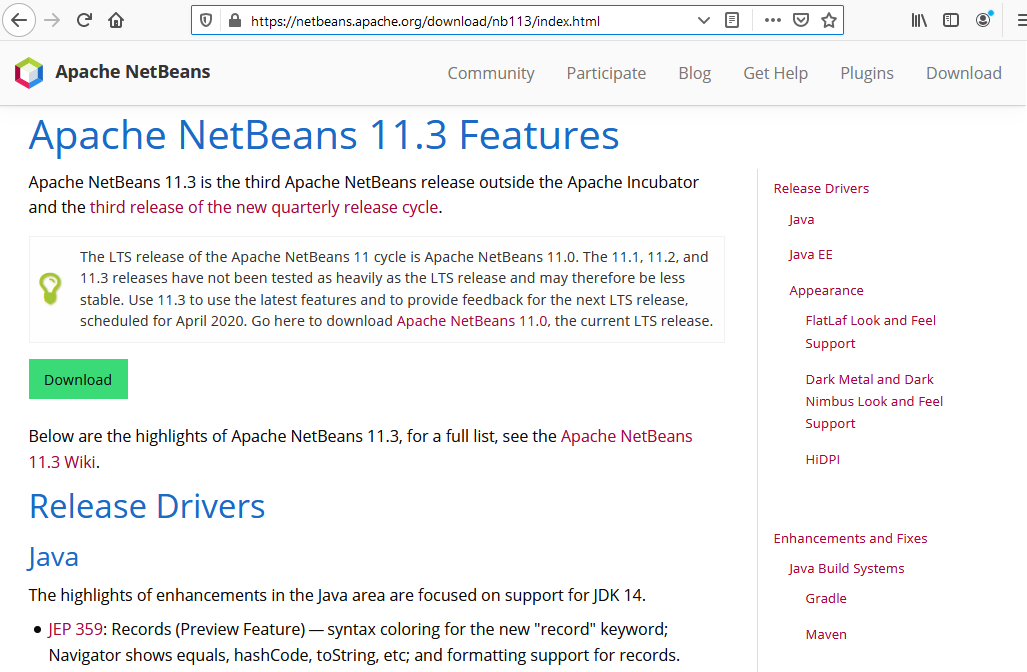Open the Participate menu

(x=606, y=73)
